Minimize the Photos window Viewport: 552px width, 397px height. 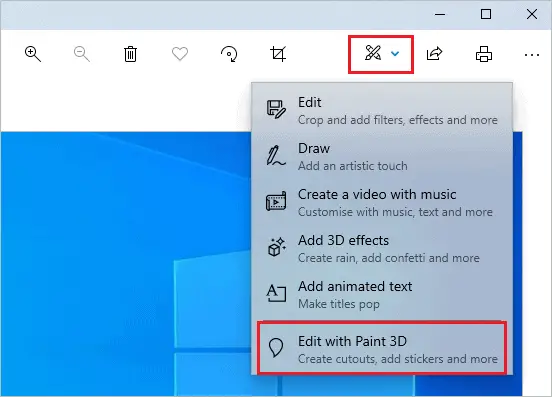point(440,14)
